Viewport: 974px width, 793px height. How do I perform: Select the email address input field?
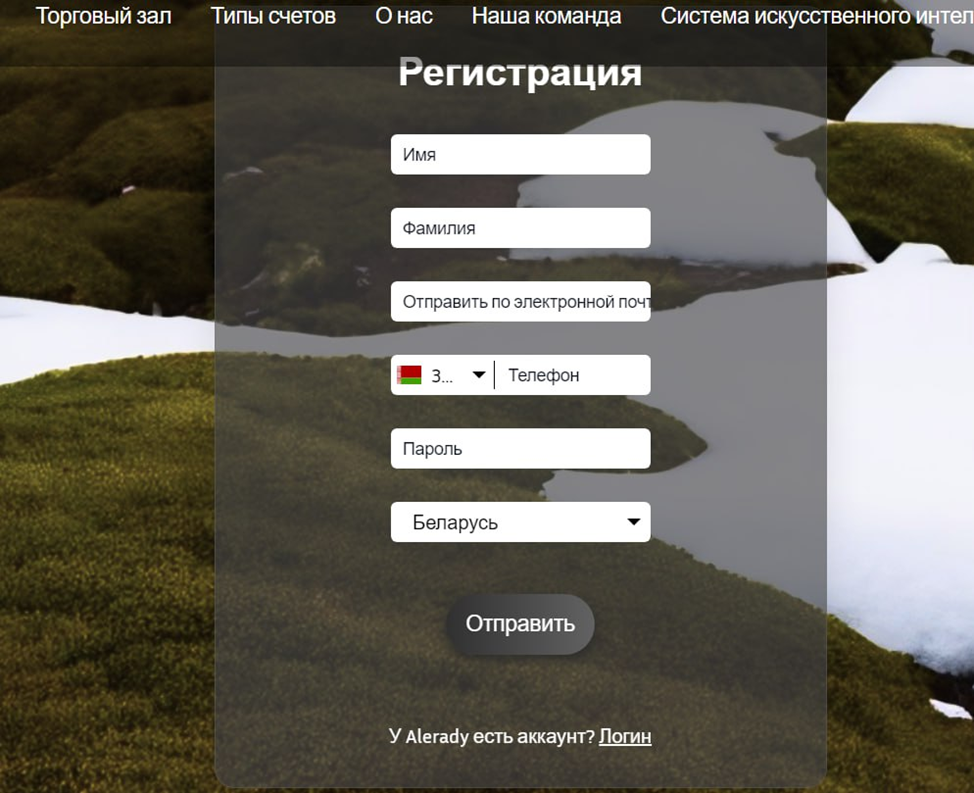tap(521, 301)
